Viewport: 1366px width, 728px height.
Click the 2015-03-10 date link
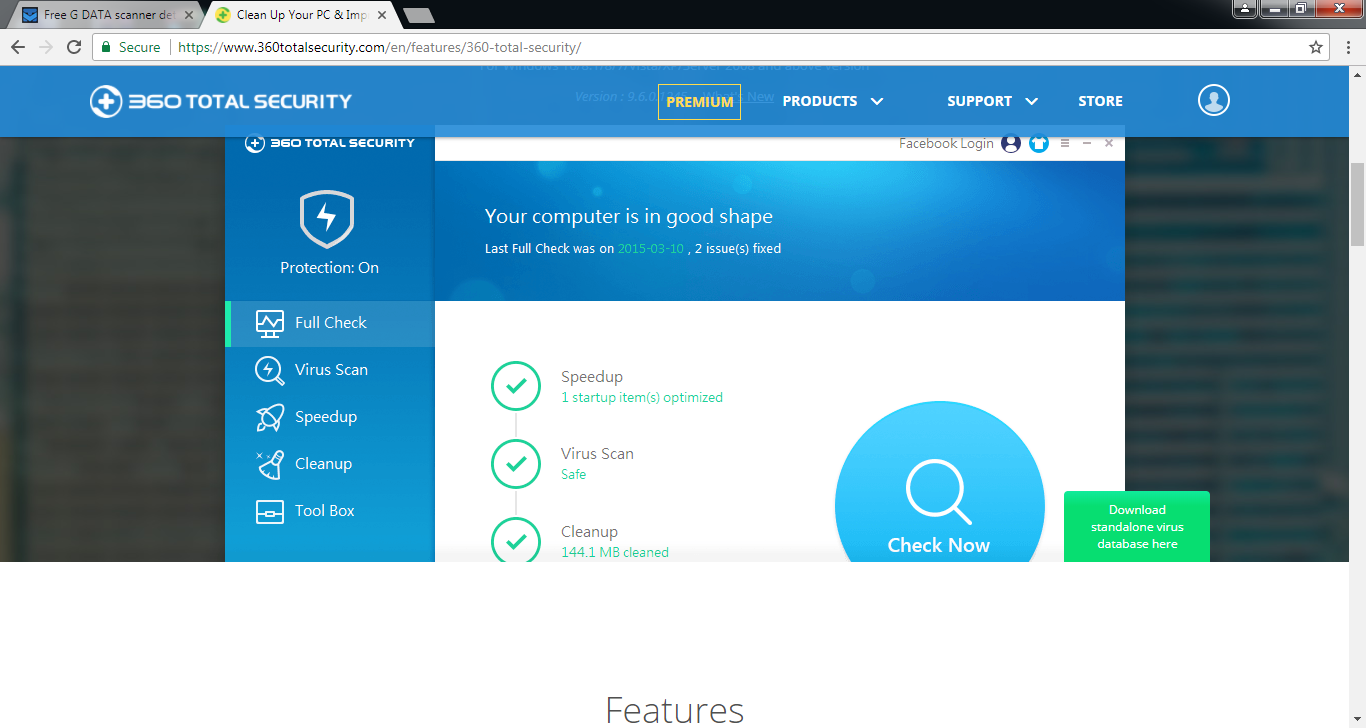pyautogui.click(x=651, y=249)
